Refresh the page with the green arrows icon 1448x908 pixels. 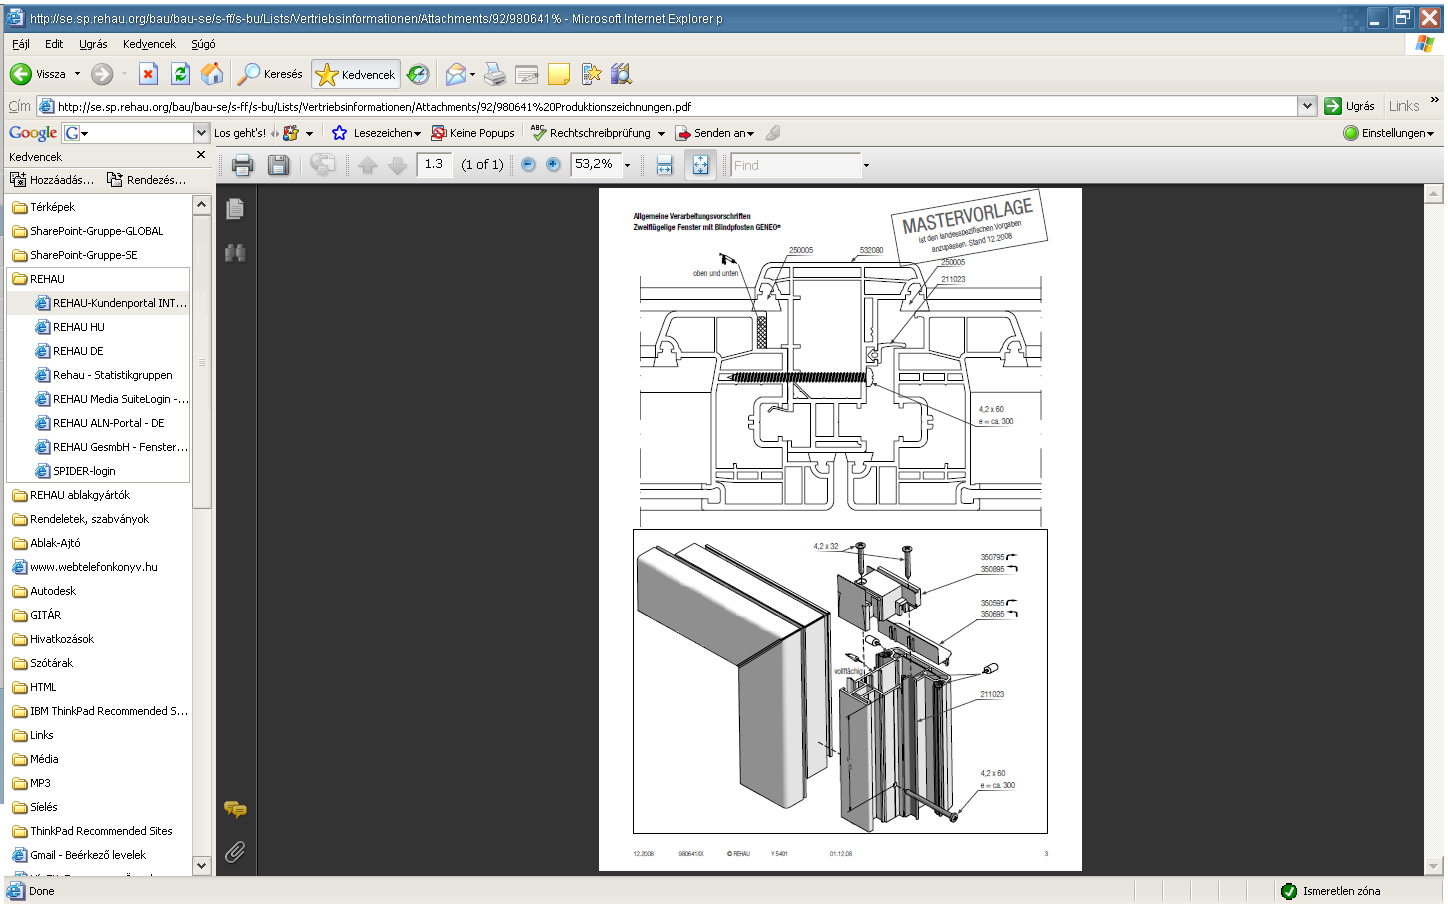(180, 74)
